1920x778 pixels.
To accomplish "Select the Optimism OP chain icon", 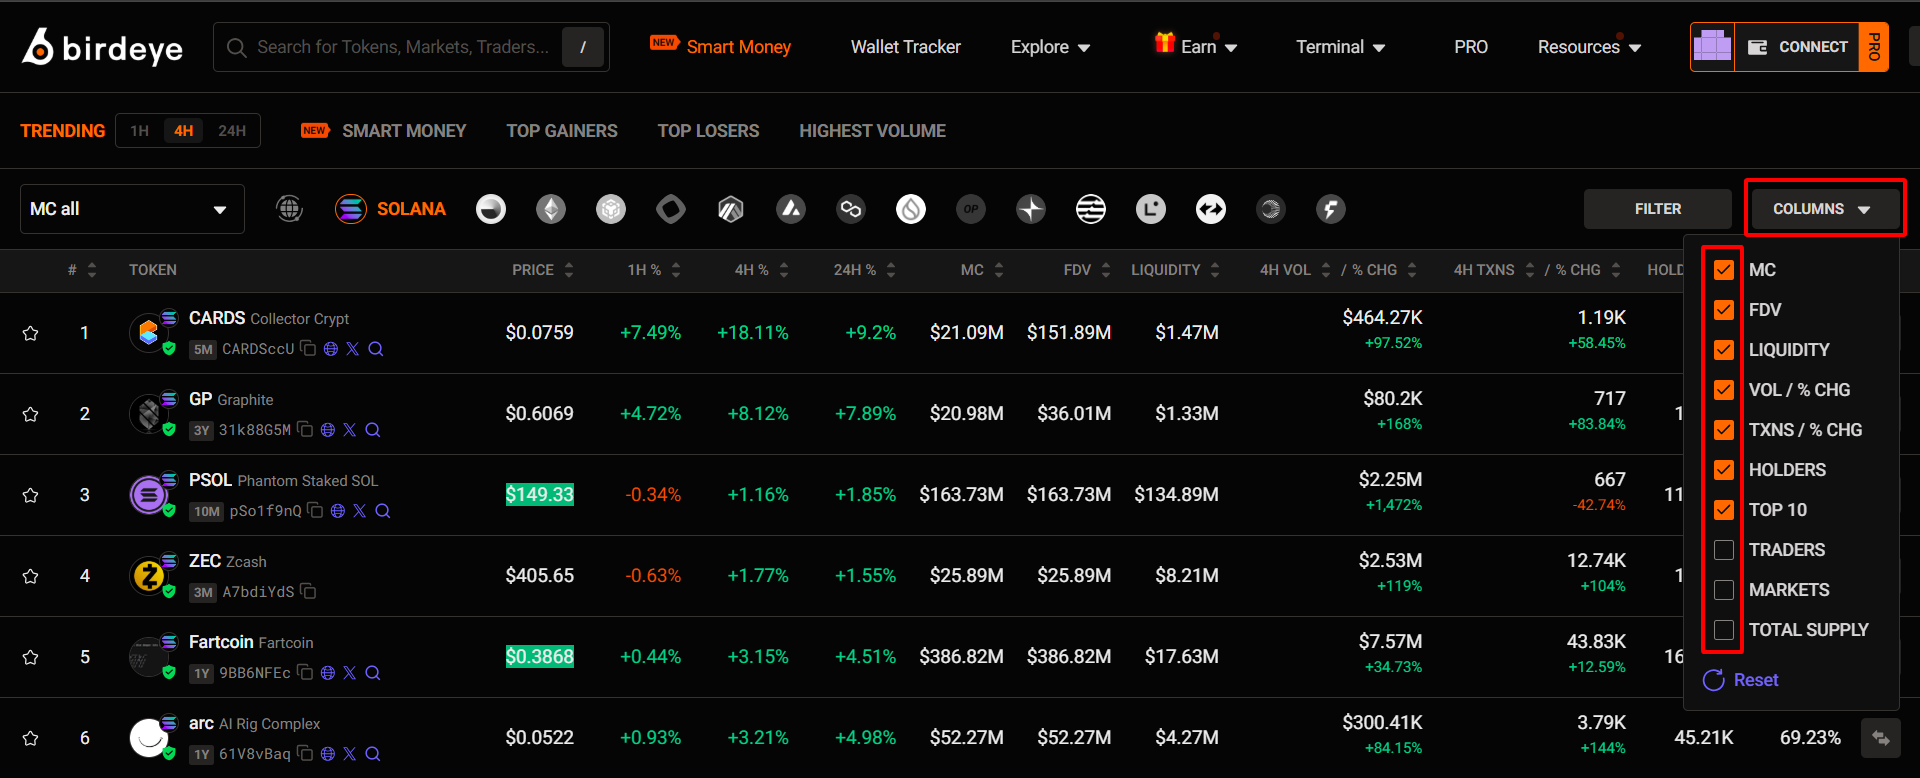I will click(x=971, y=209).
